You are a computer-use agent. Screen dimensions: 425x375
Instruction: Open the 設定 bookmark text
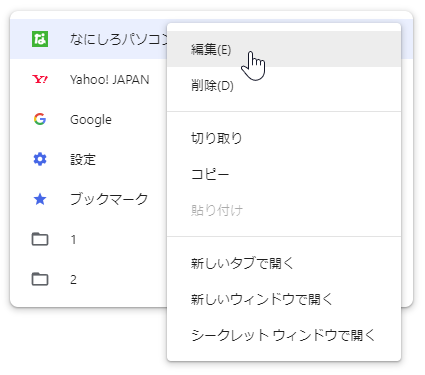pyautogui.click(x=83, y=159)
